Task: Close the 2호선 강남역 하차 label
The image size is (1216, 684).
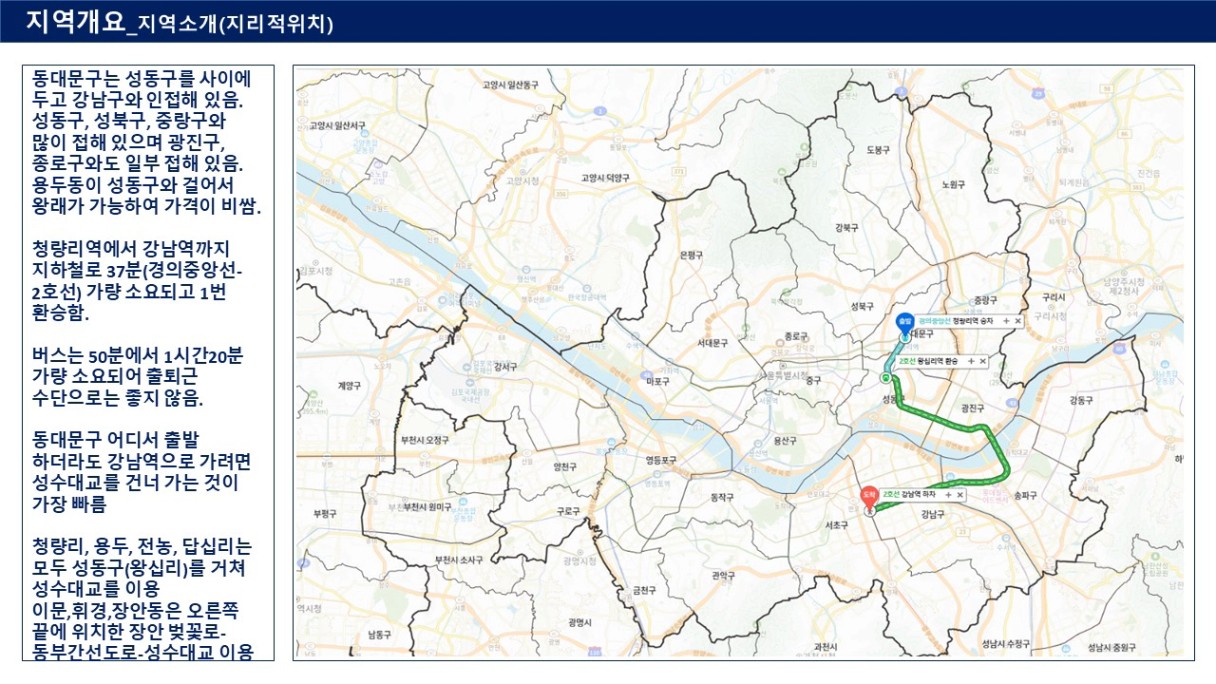Action: 960,494
